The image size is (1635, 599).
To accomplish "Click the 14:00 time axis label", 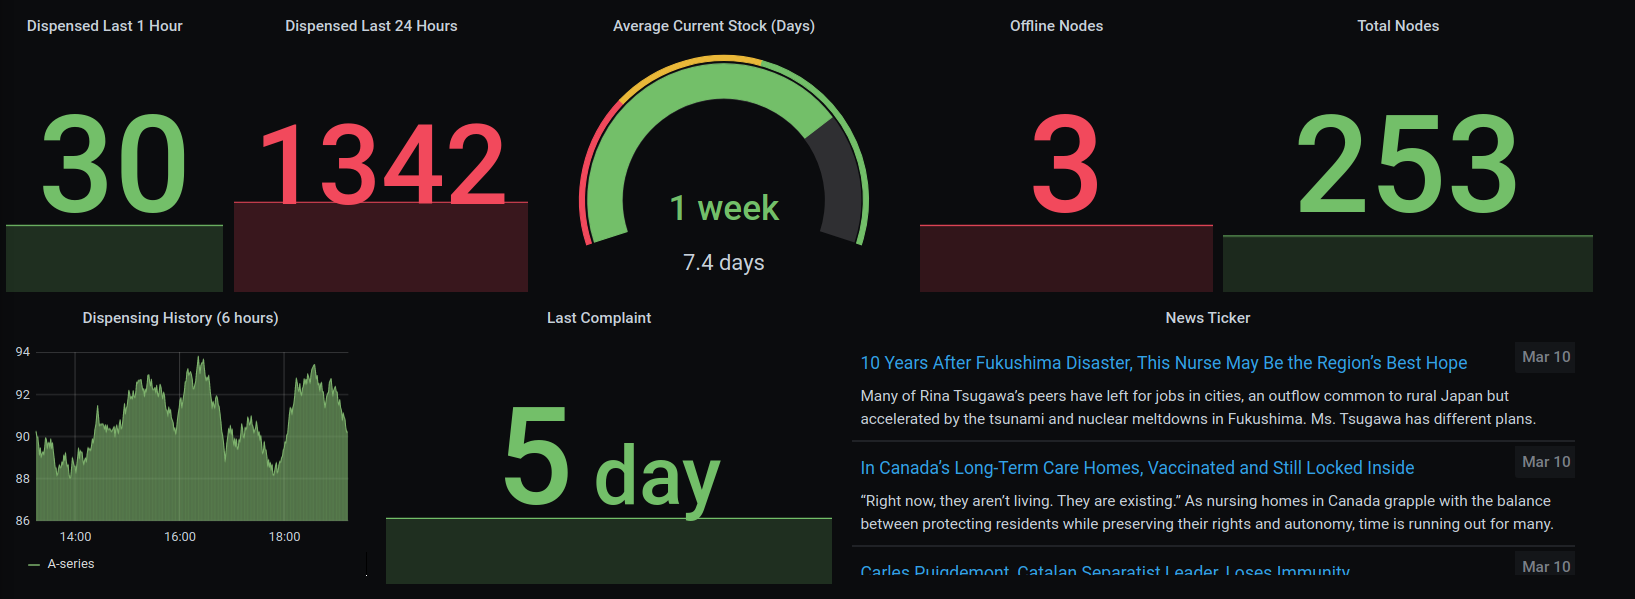I will (x=75, y=537).
